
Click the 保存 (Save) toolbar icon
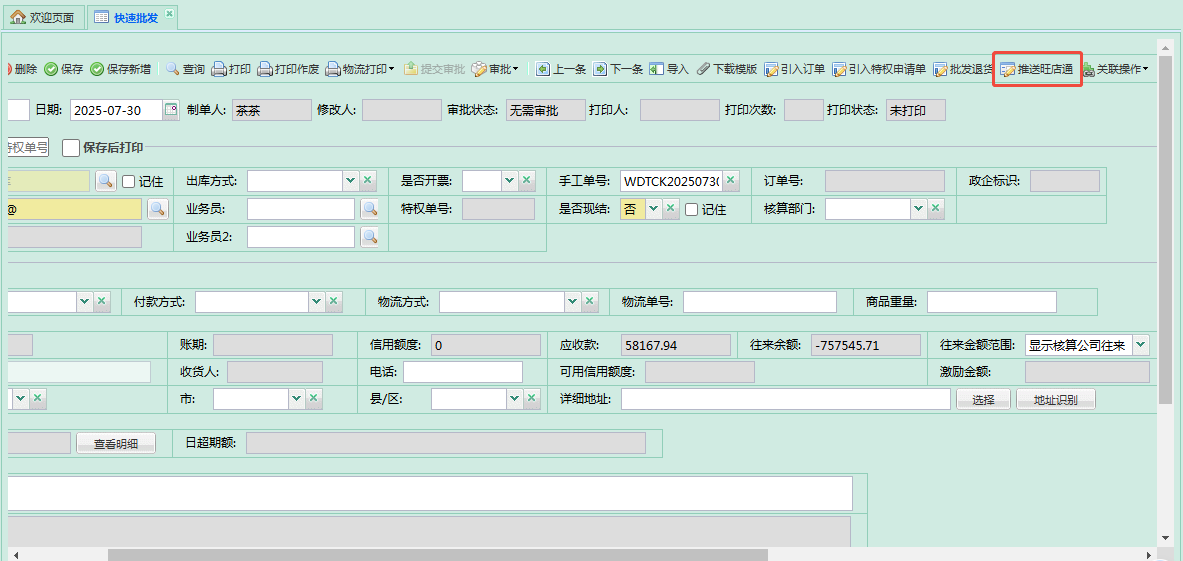click(x=51, y=69)
